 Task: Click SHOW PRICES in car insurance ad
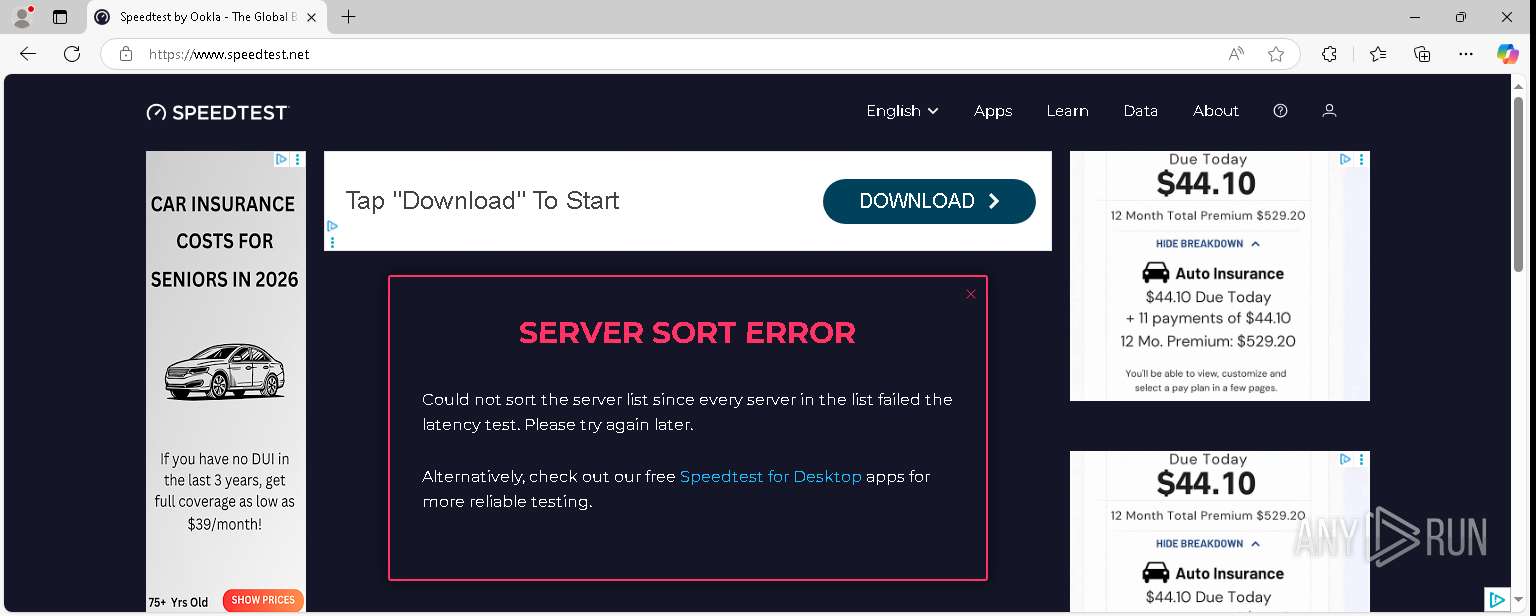(263, 600)
